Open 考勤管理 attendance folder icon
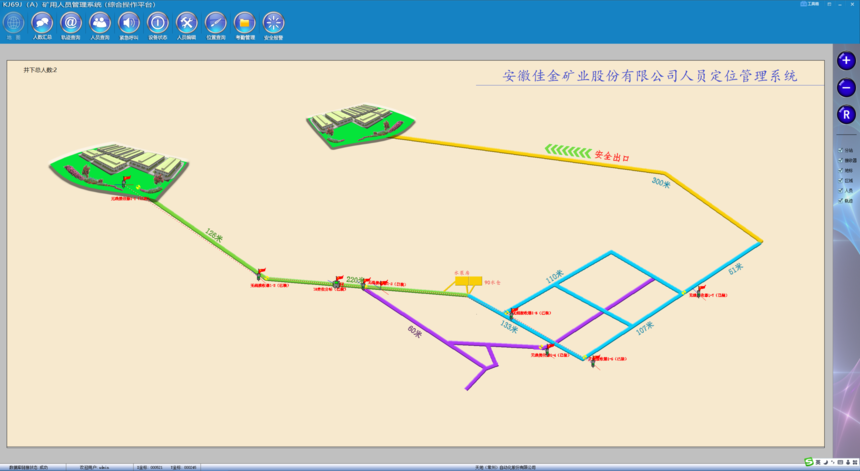 point(245,24)
